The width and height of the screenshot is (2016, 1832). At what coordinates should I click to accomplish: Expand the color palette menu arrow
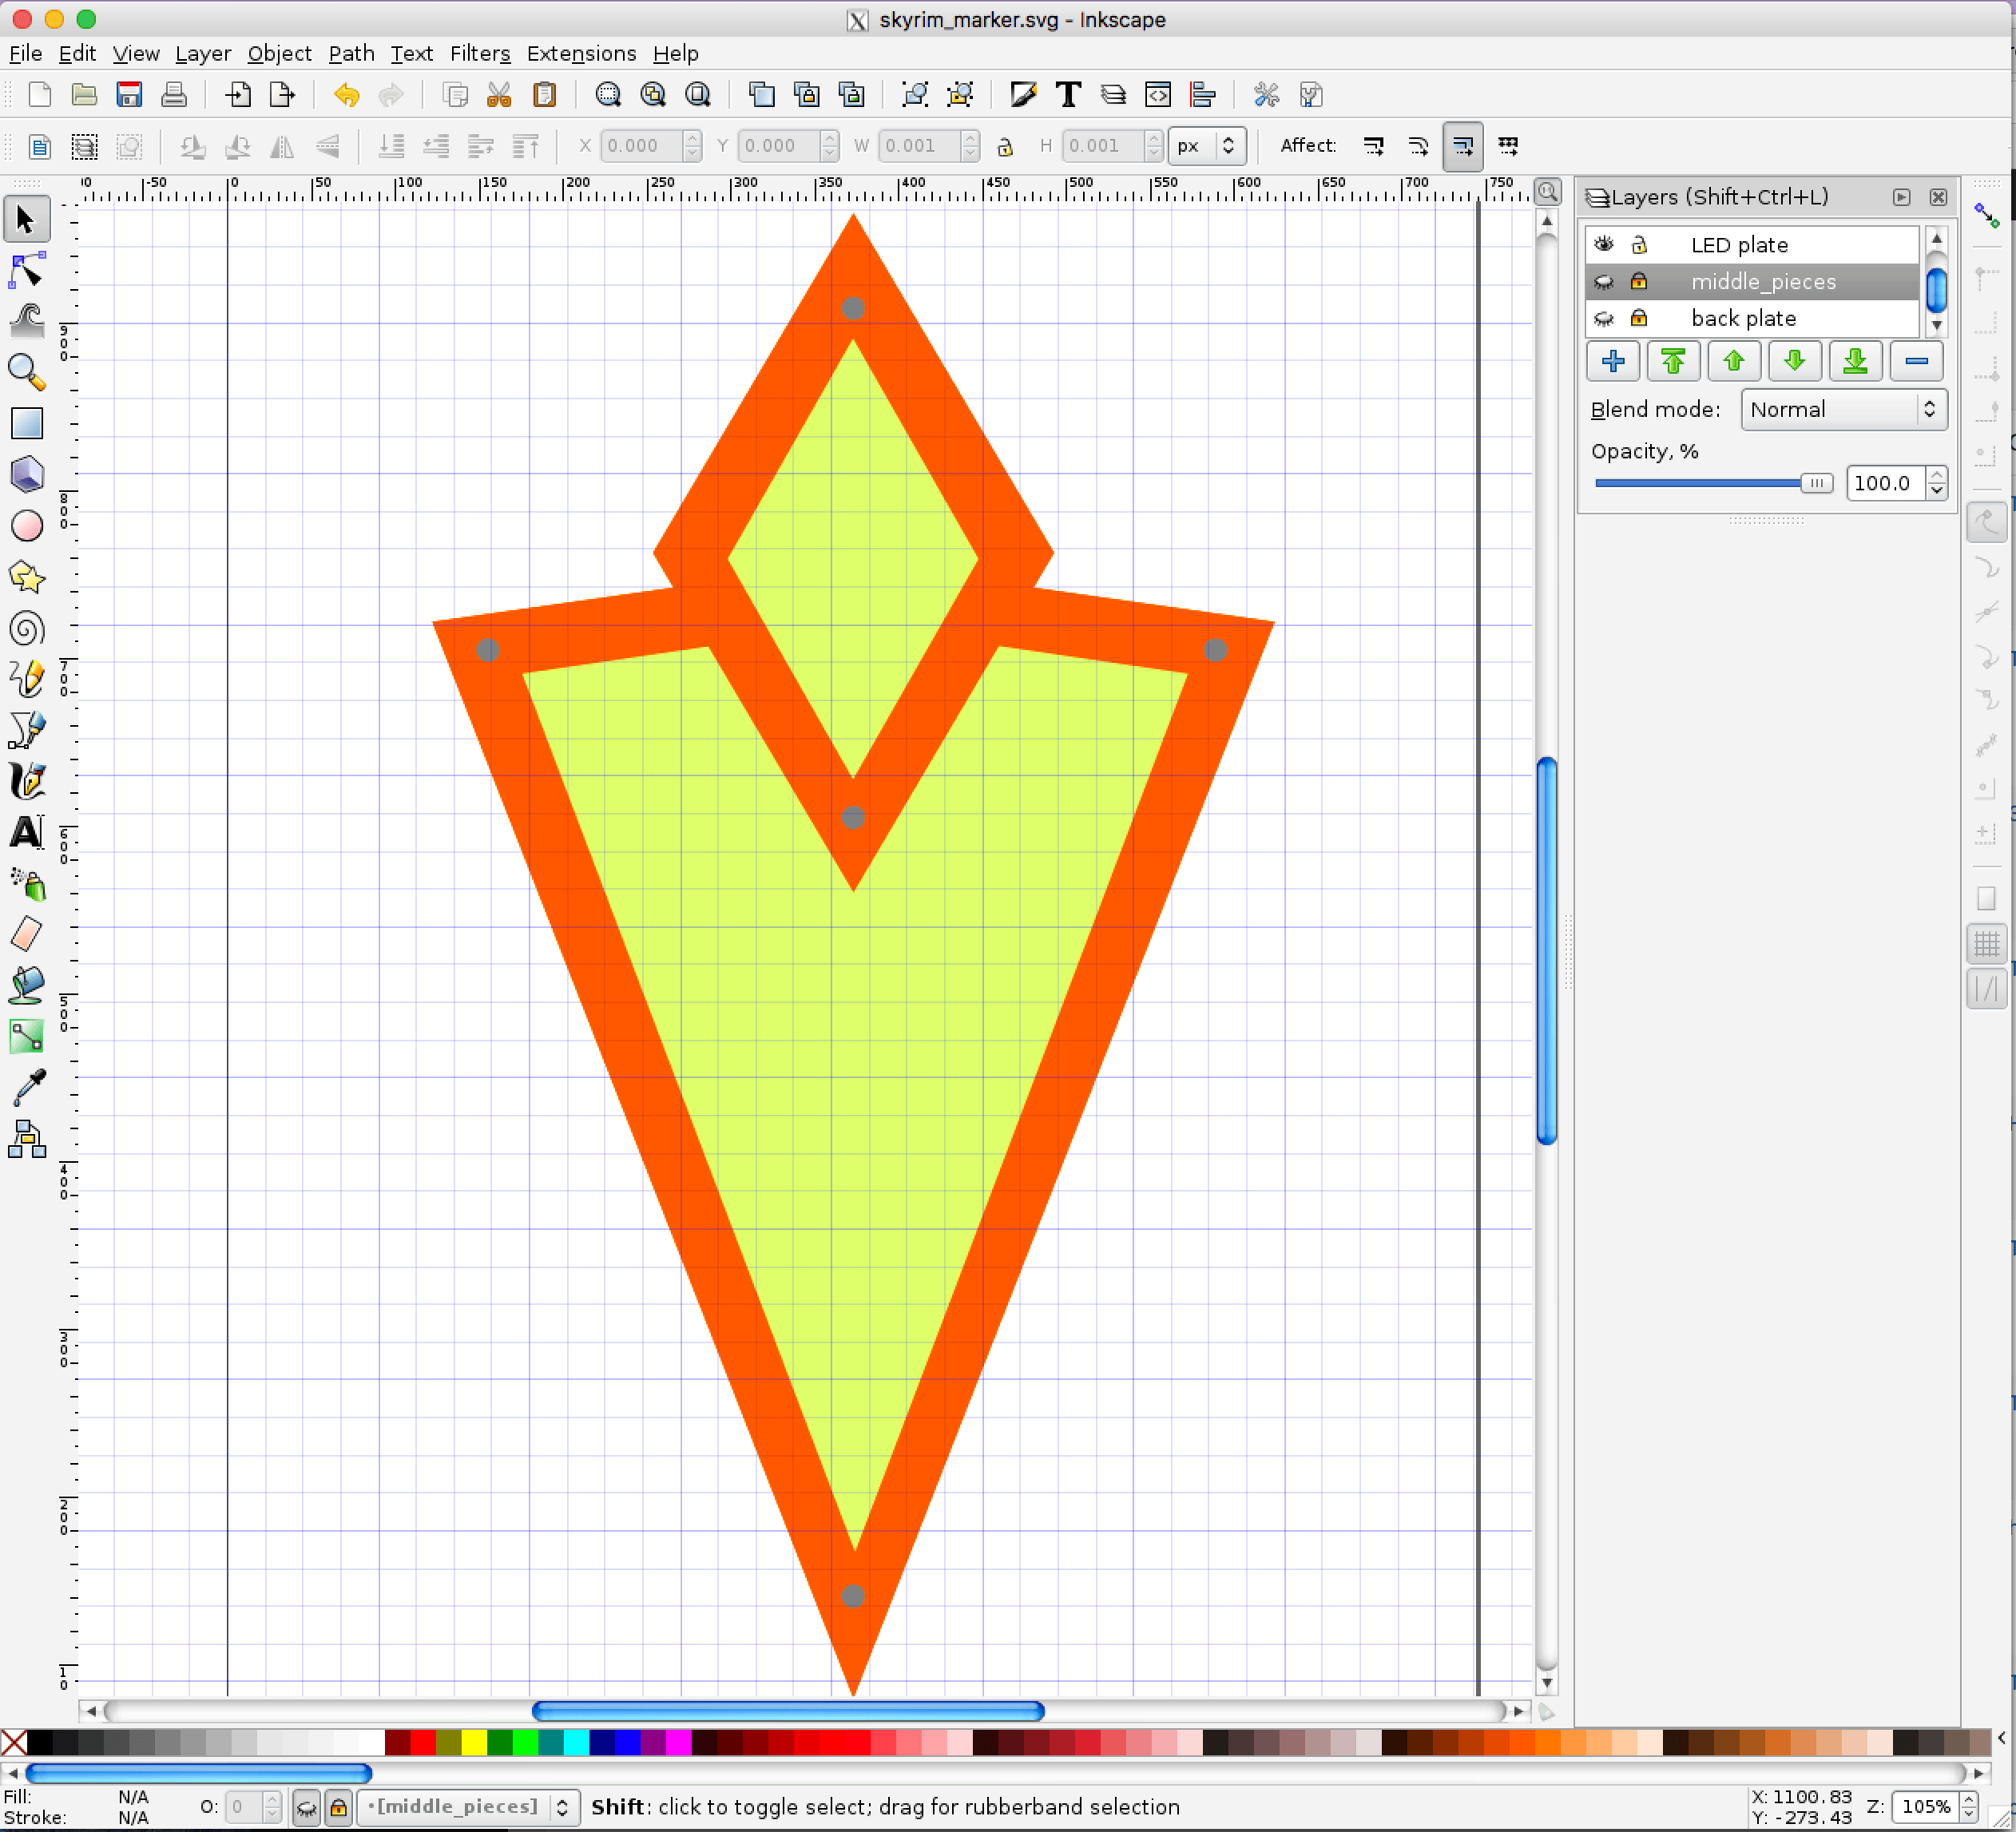(2002, 1739)
